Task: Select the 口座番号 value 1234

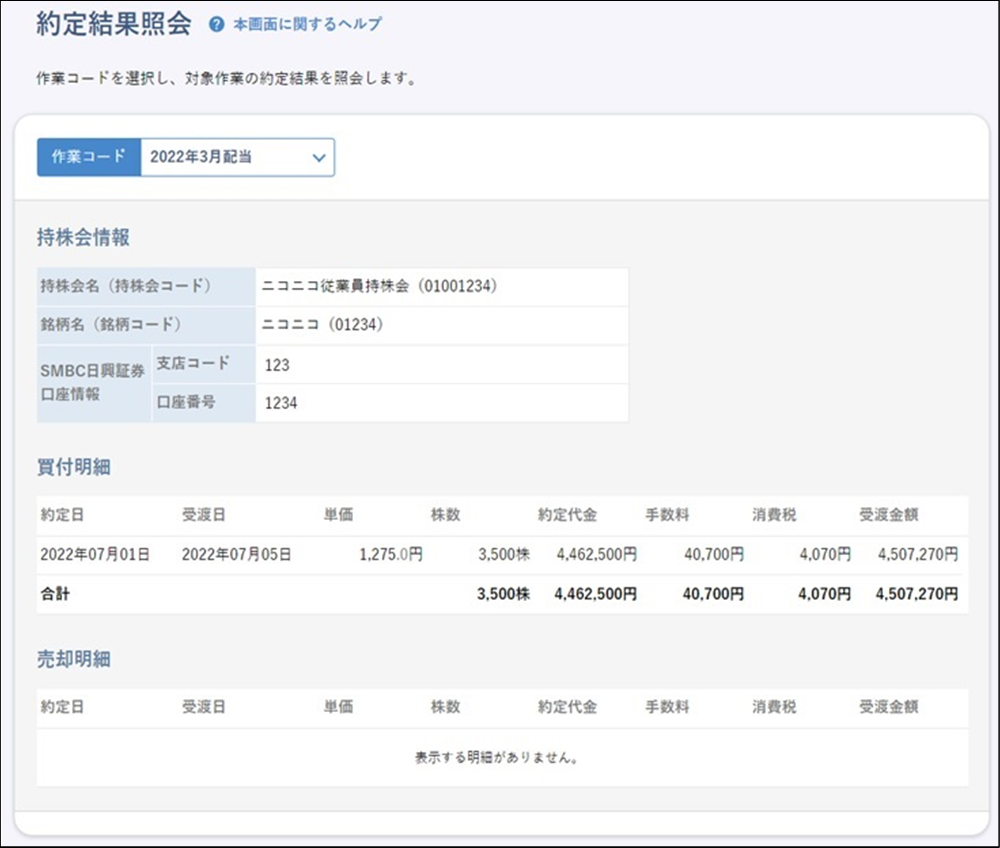Action: pos(281,403)
